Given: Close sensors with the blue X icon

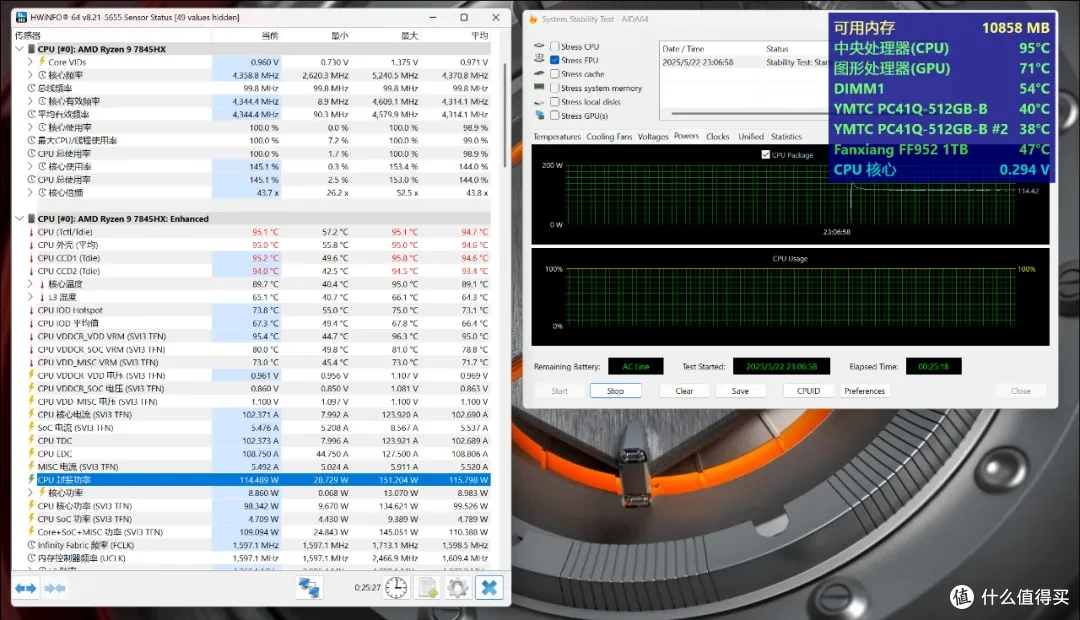Looking at the screenshot, I should [x=489, y=588].
